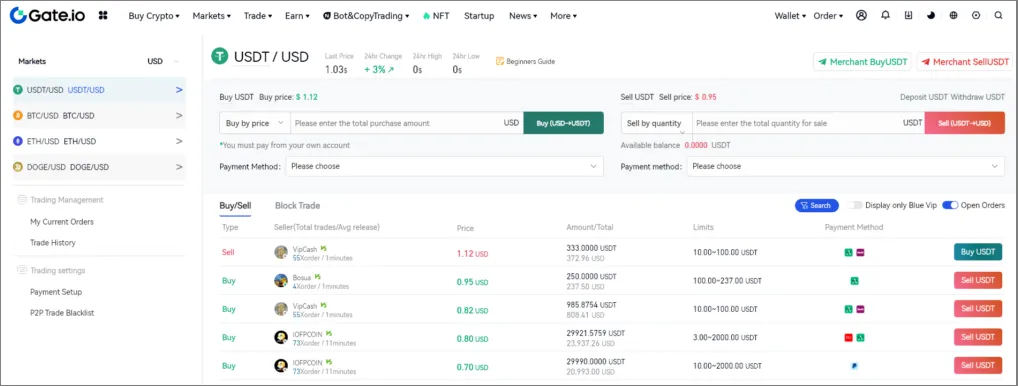Click the blue Search filter button
The height and width of the screenshot is (386, 1018).
817,206
